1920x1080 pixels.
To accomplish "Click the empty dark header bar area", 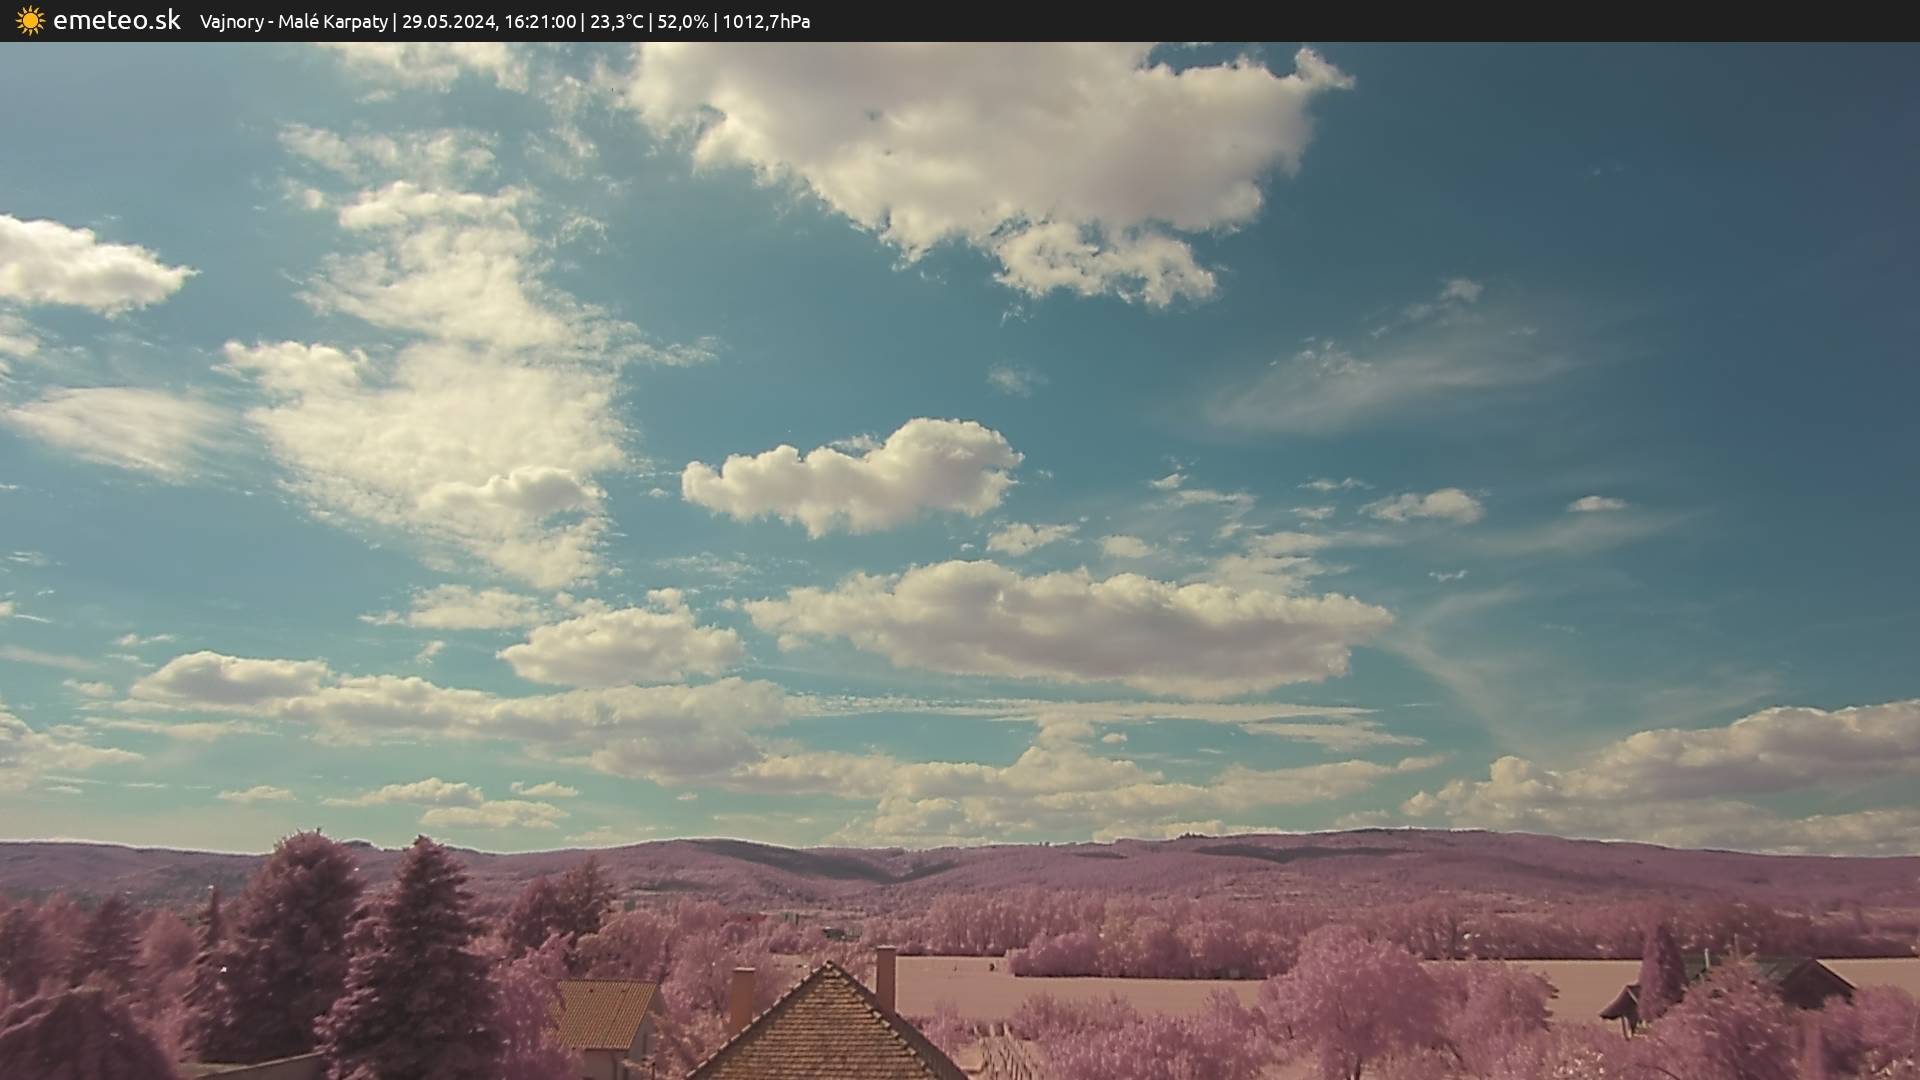I will (x=1400, y=21).
